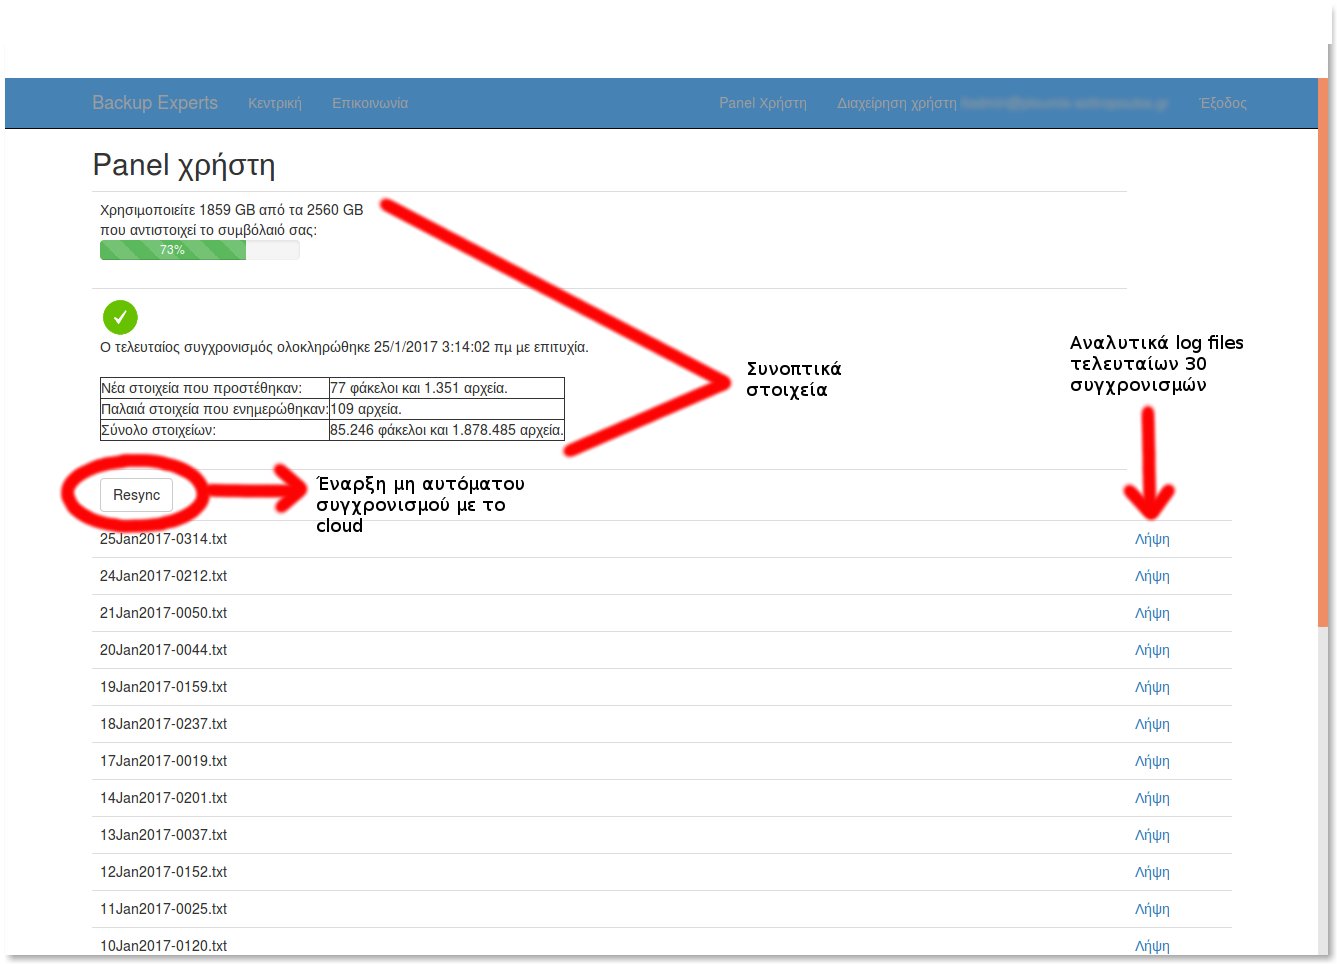Select the 18Jan2017-0237.txt file name
Viewport: 1337px width, 964px height.
(163, 724)
